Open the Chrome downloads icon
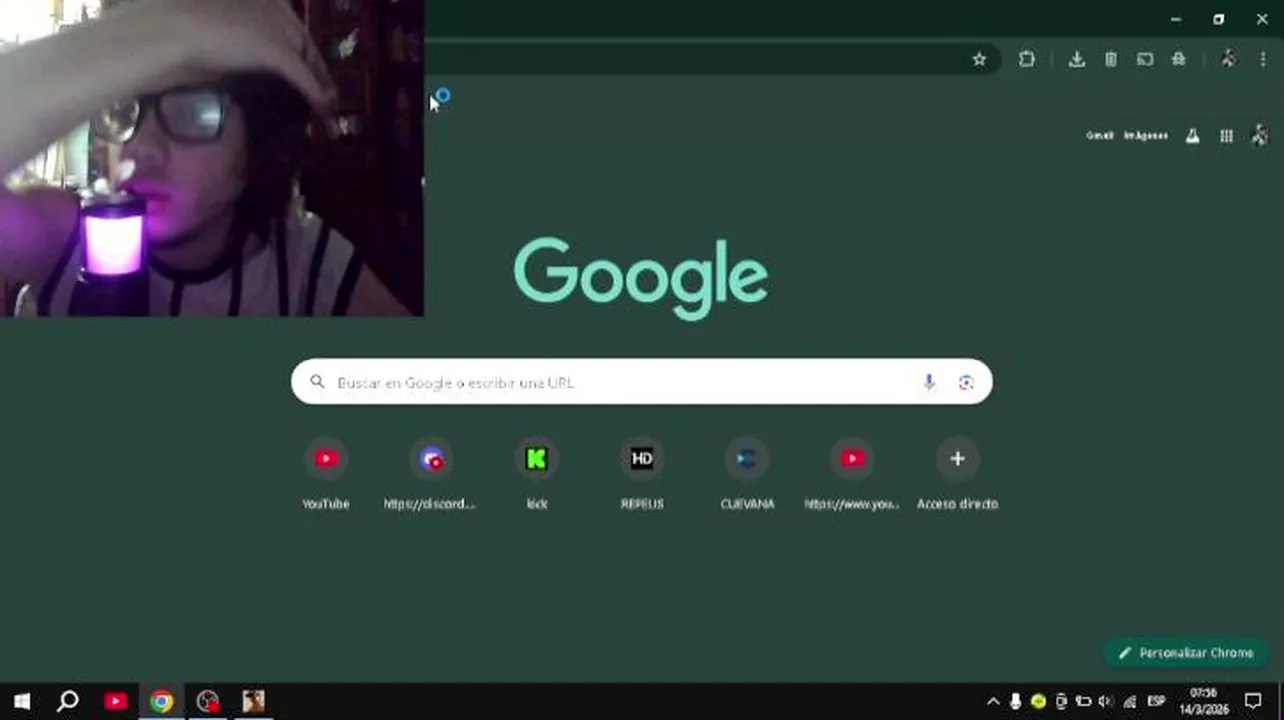The image size is (1284, 720). point(1076,59)
